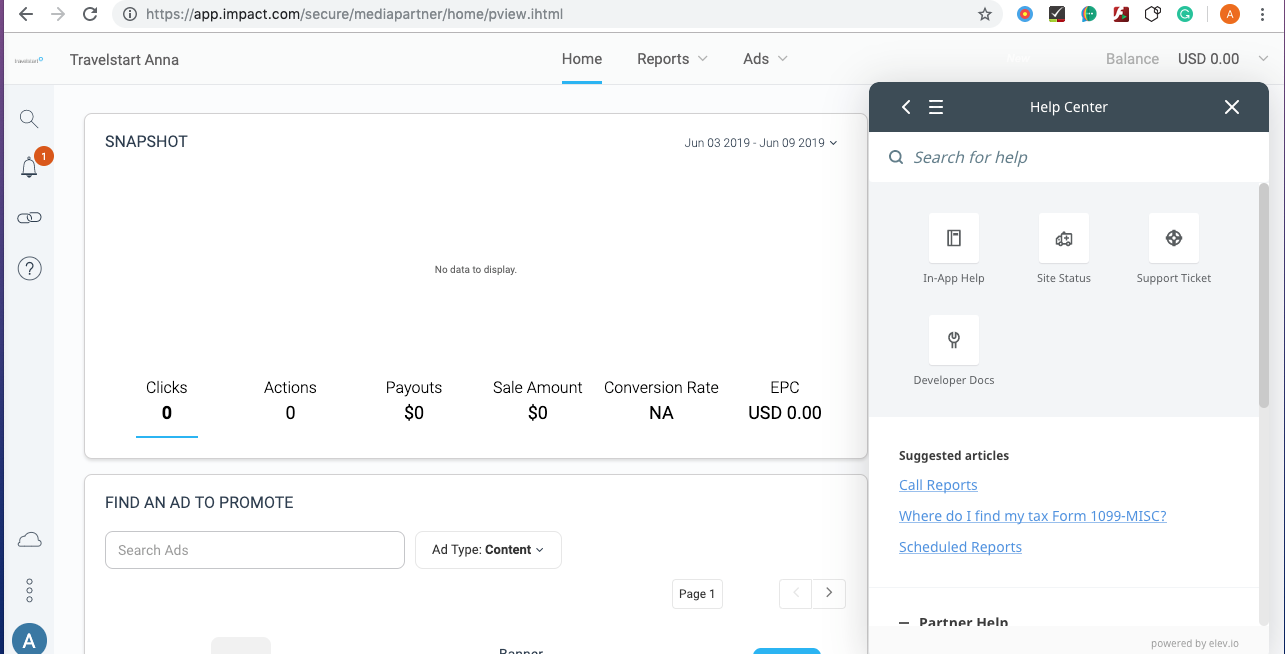Click the Help Center scrollbar
Screen dimensions: 1285x654
click(x=1264, y=296)
